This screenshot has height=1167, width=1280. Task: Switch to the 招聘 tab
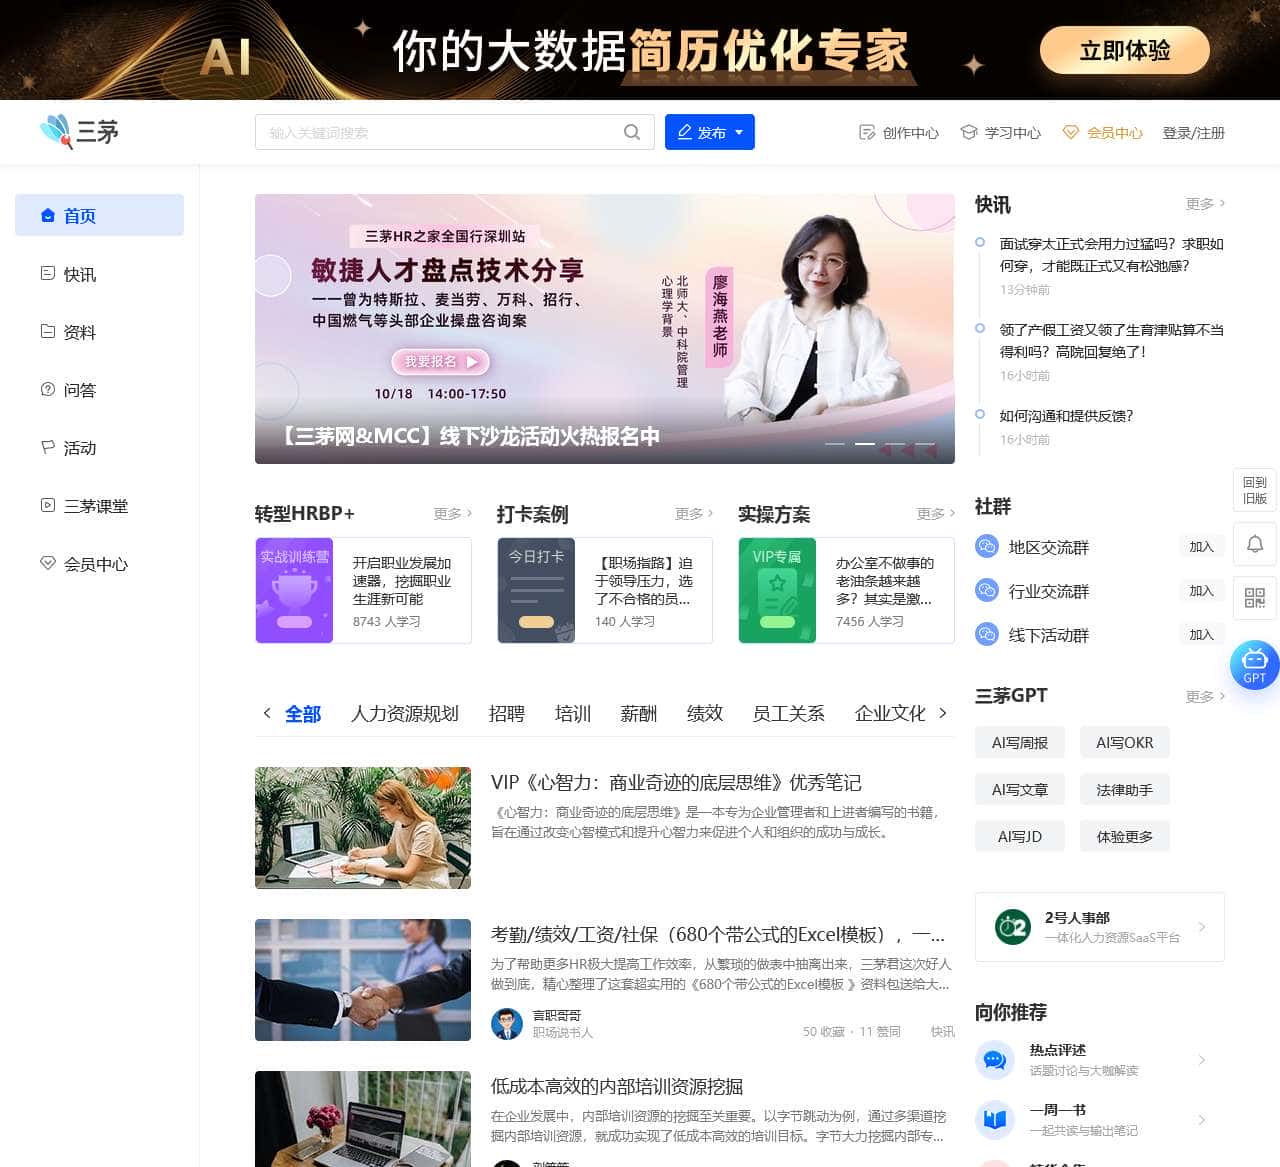[507, 713]
